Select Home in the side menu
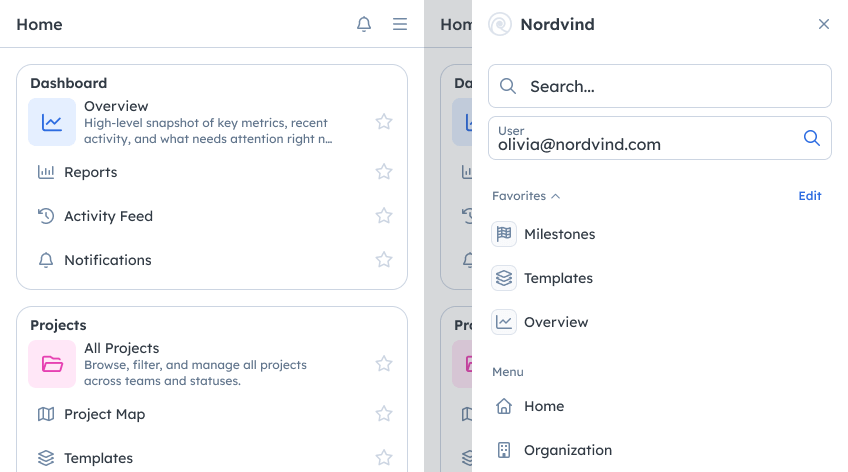Image resolution: width=848 pixels, height=472 pixels. (544, 406)
